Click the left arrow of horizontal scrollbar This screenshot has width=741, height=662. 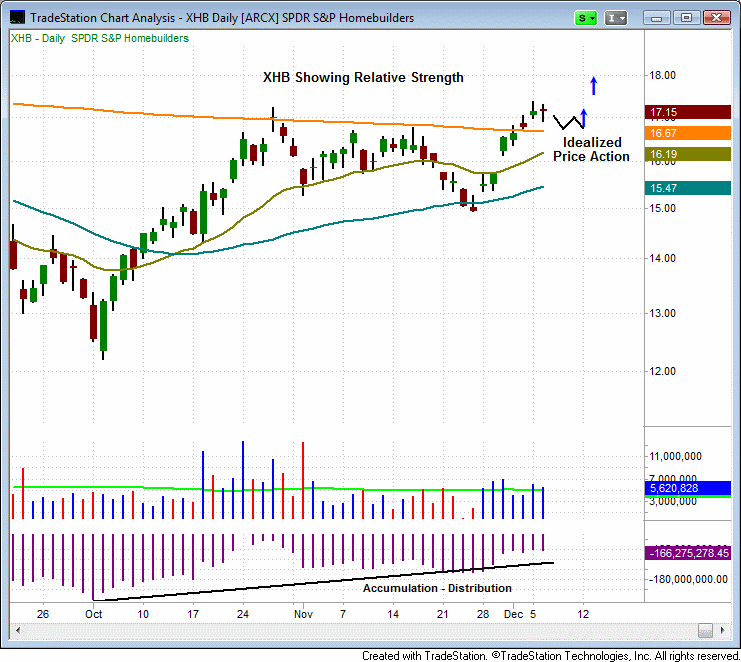point(18,630)
